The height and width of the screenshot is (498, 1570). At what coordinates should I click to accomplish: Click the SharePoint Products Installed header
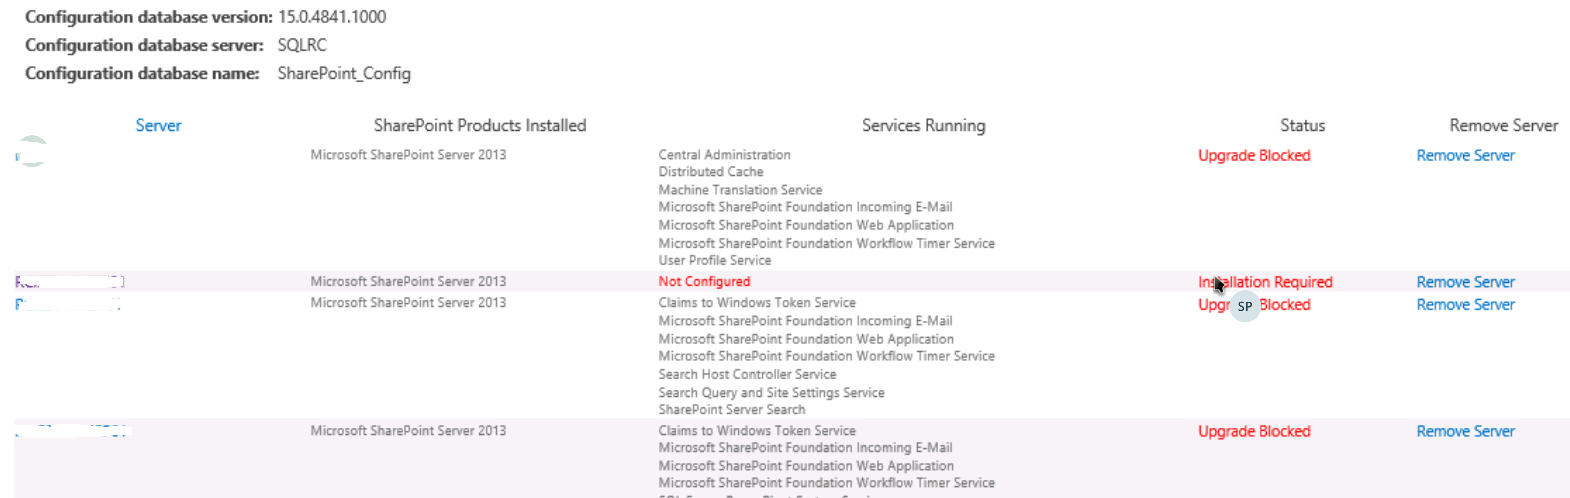click(480, 125)
